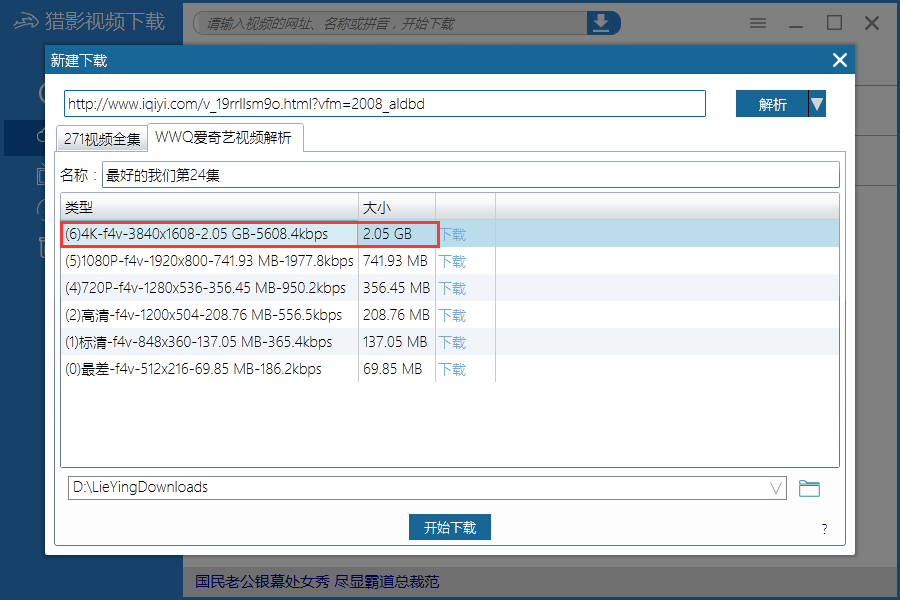Screen dimensions: 900x600
Task: Click the 137.05 MB size cell
Action: [397, 342]
